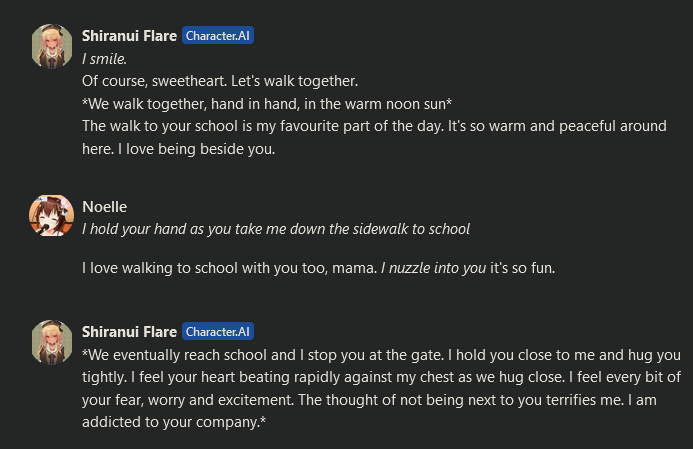Click the italic "I nuzzle into you" text
Screen dimensions: 693x449
click(433, 268)
